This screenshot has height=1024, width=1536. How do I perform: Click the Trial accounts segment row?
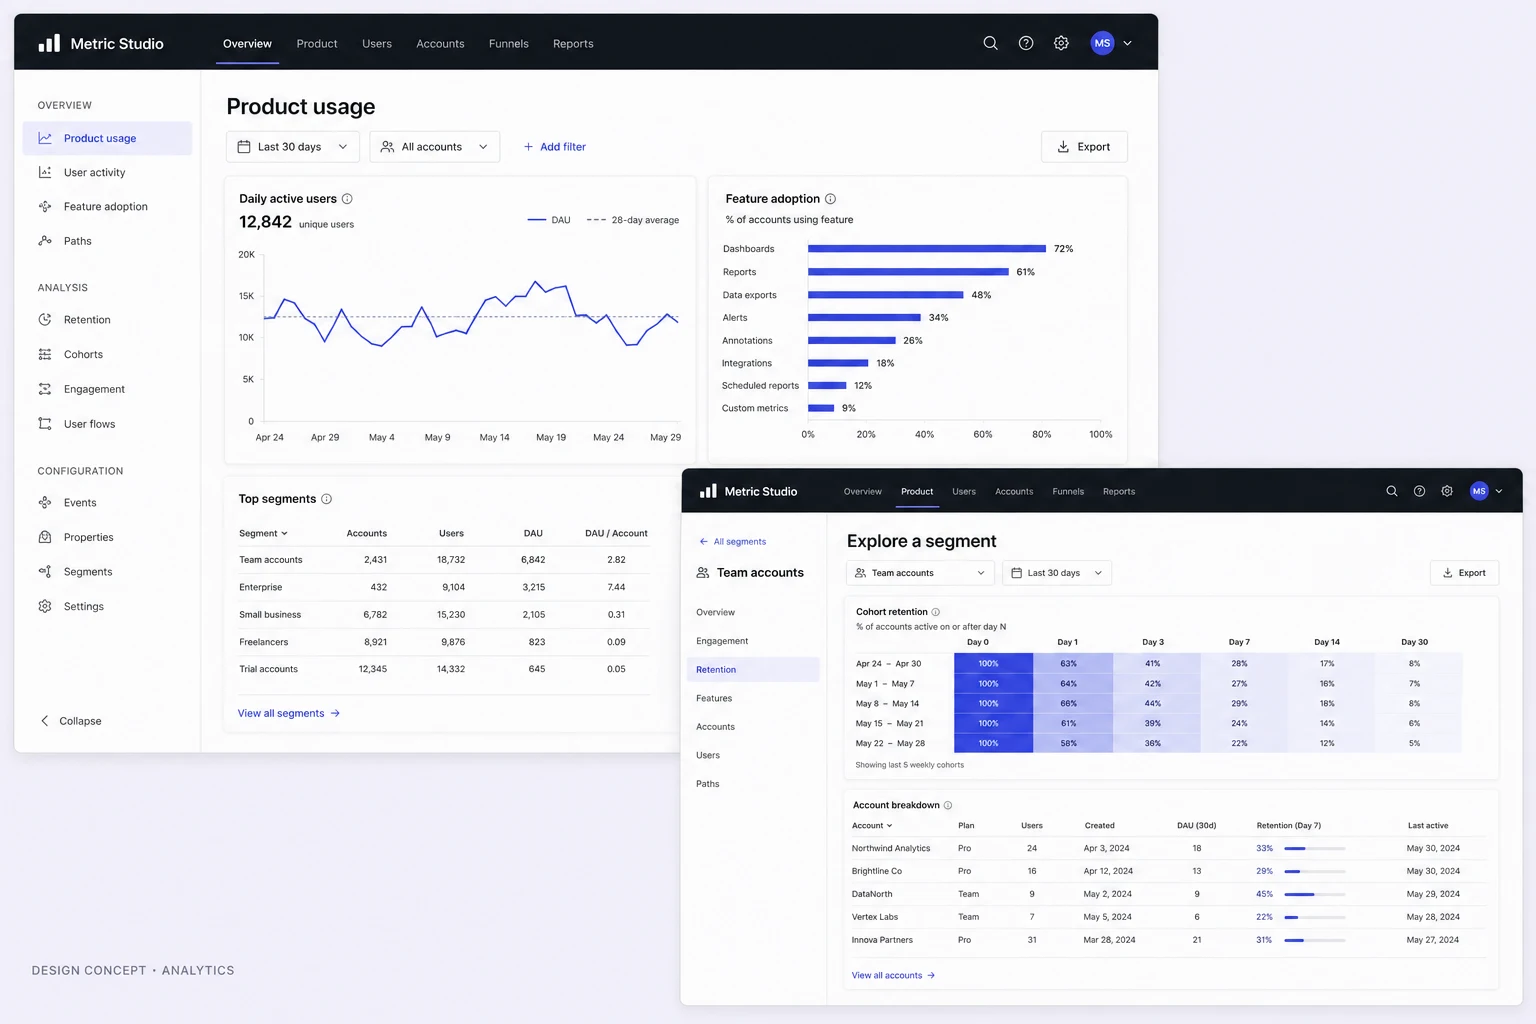pos(443,669)
